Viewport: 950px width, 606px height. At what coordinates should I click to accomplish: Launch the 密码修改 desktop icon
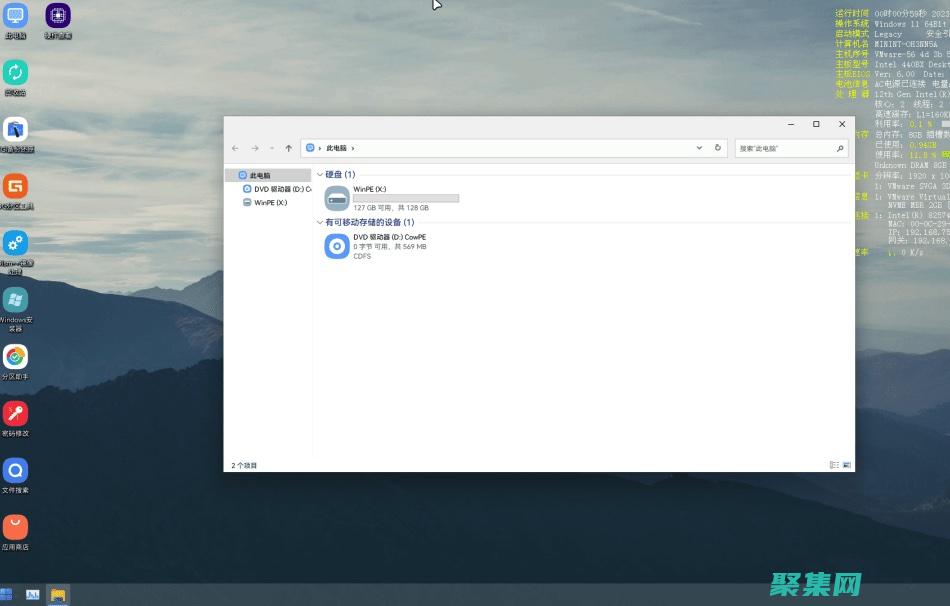(15, 414)
